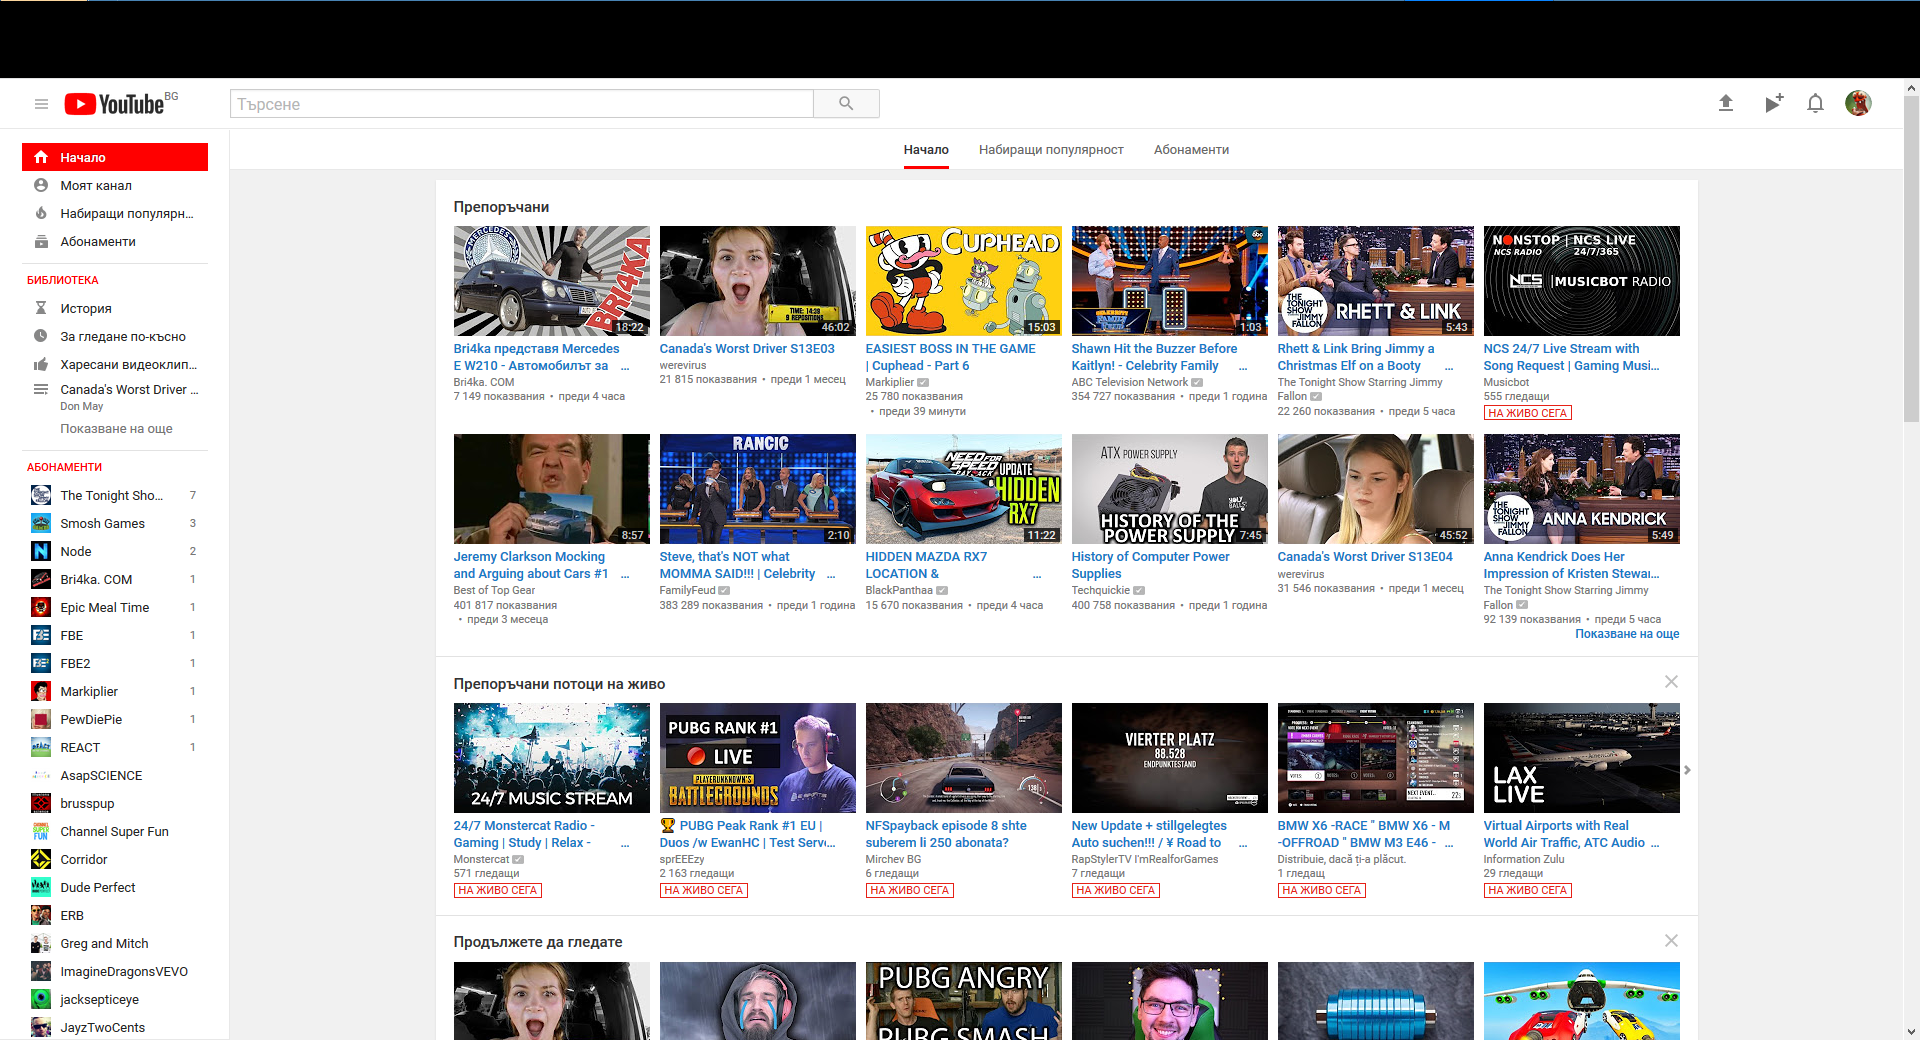
Task: Show next live streams with right arrow
Action: point(1687,770)
